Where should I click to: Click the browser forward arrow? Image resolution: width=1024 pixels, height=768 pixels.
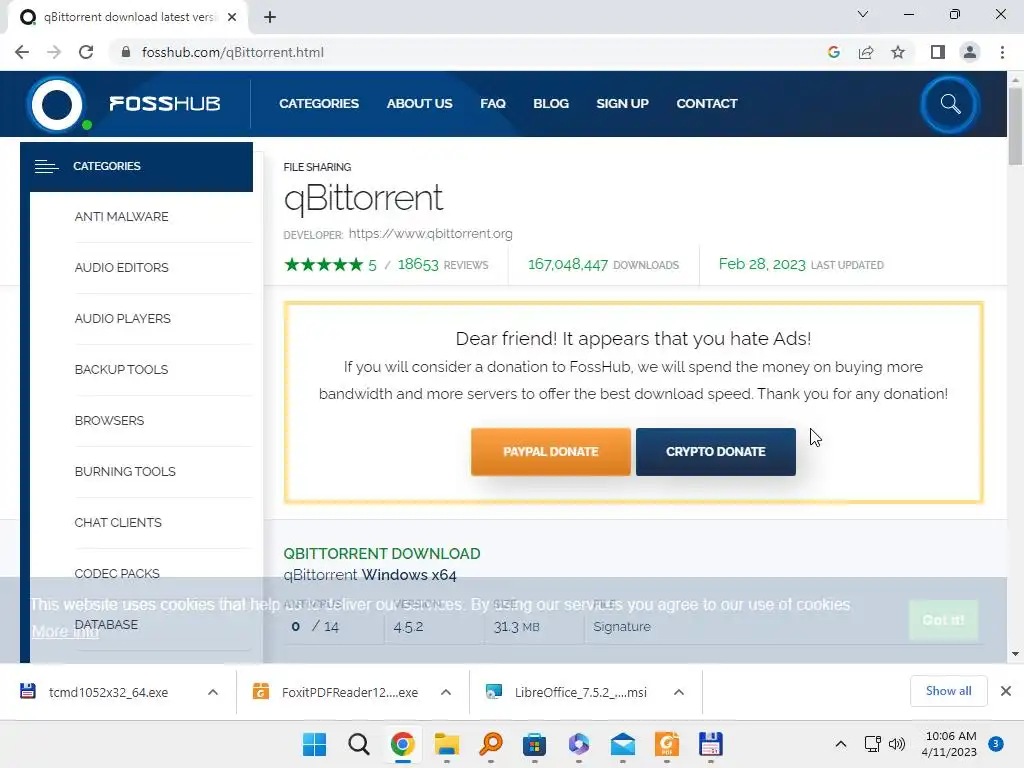[x=54, y=52]
